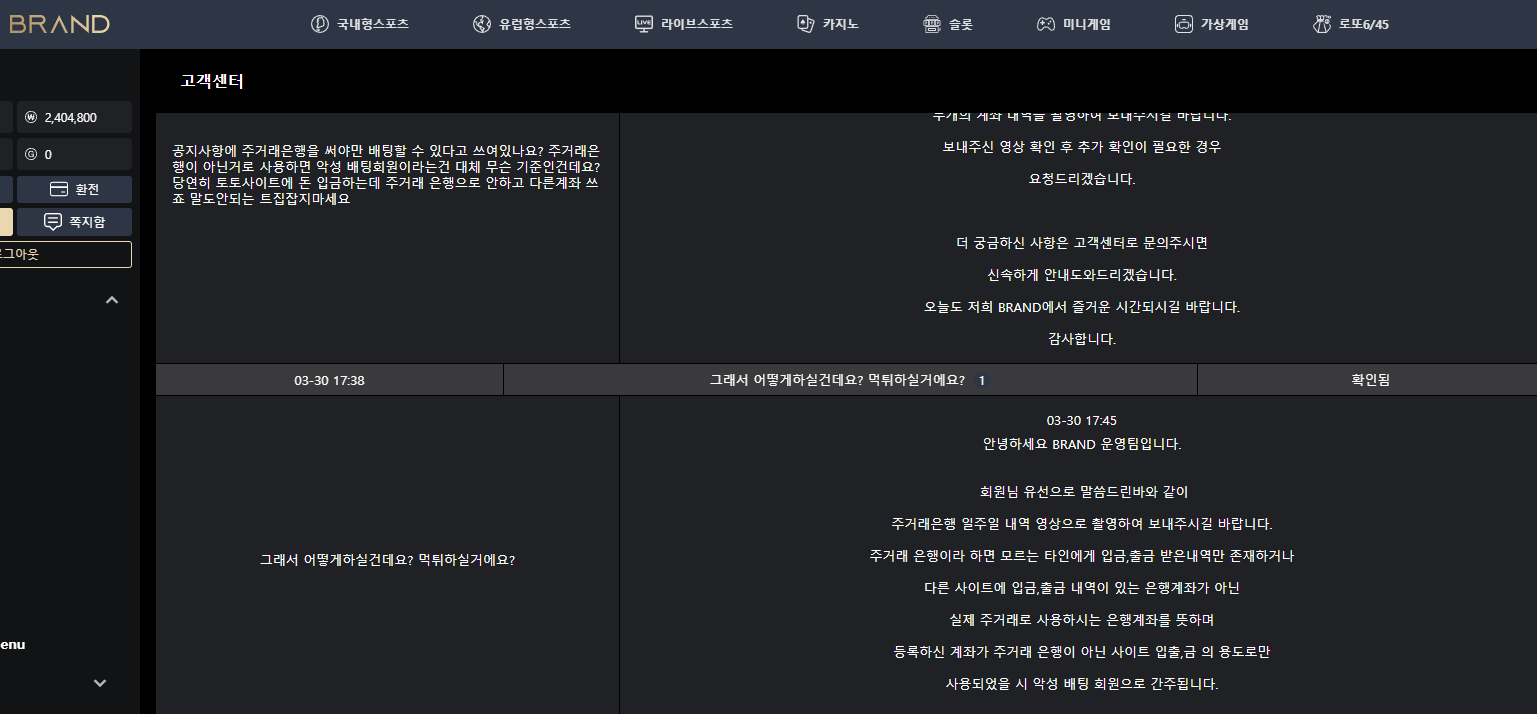Click the gamepad icon for 미니게임

(x=1044, y=24)
